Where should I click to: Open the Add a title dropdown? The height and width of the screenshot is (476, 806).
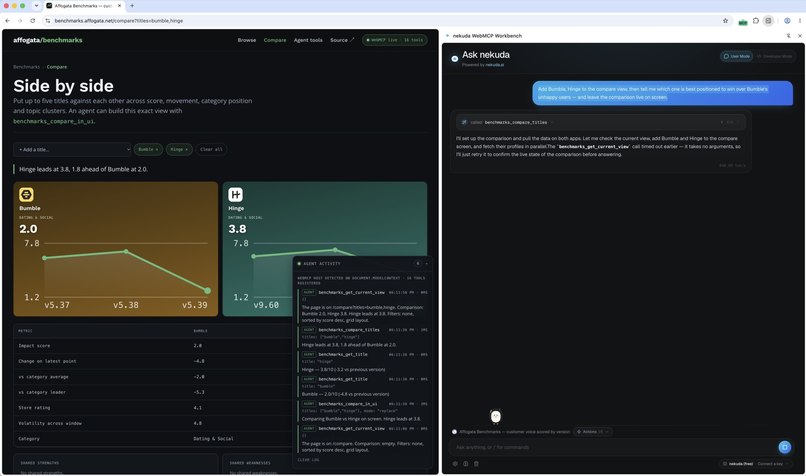click(x=72, y=150)
